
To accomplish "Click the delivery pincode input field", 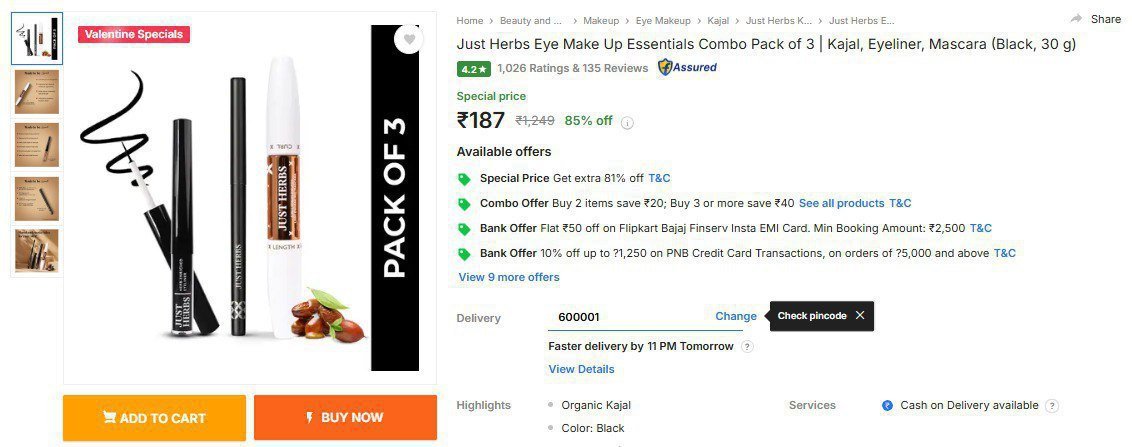I will (625, 316).
